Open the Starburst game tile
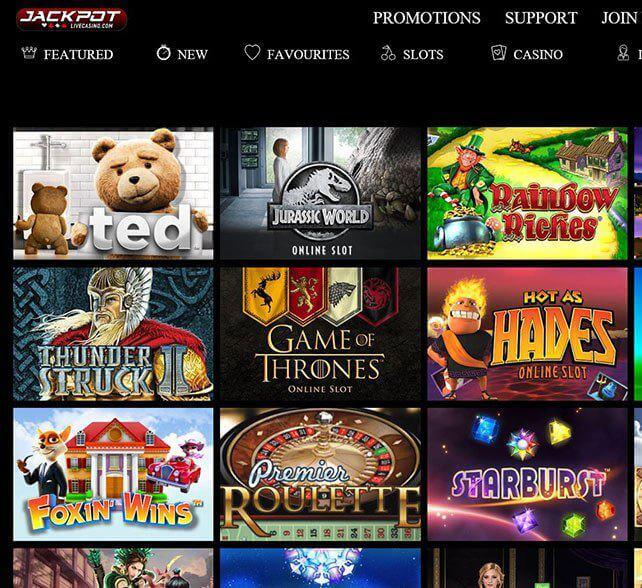Screen dimensions: 642x588 point(527,474)
